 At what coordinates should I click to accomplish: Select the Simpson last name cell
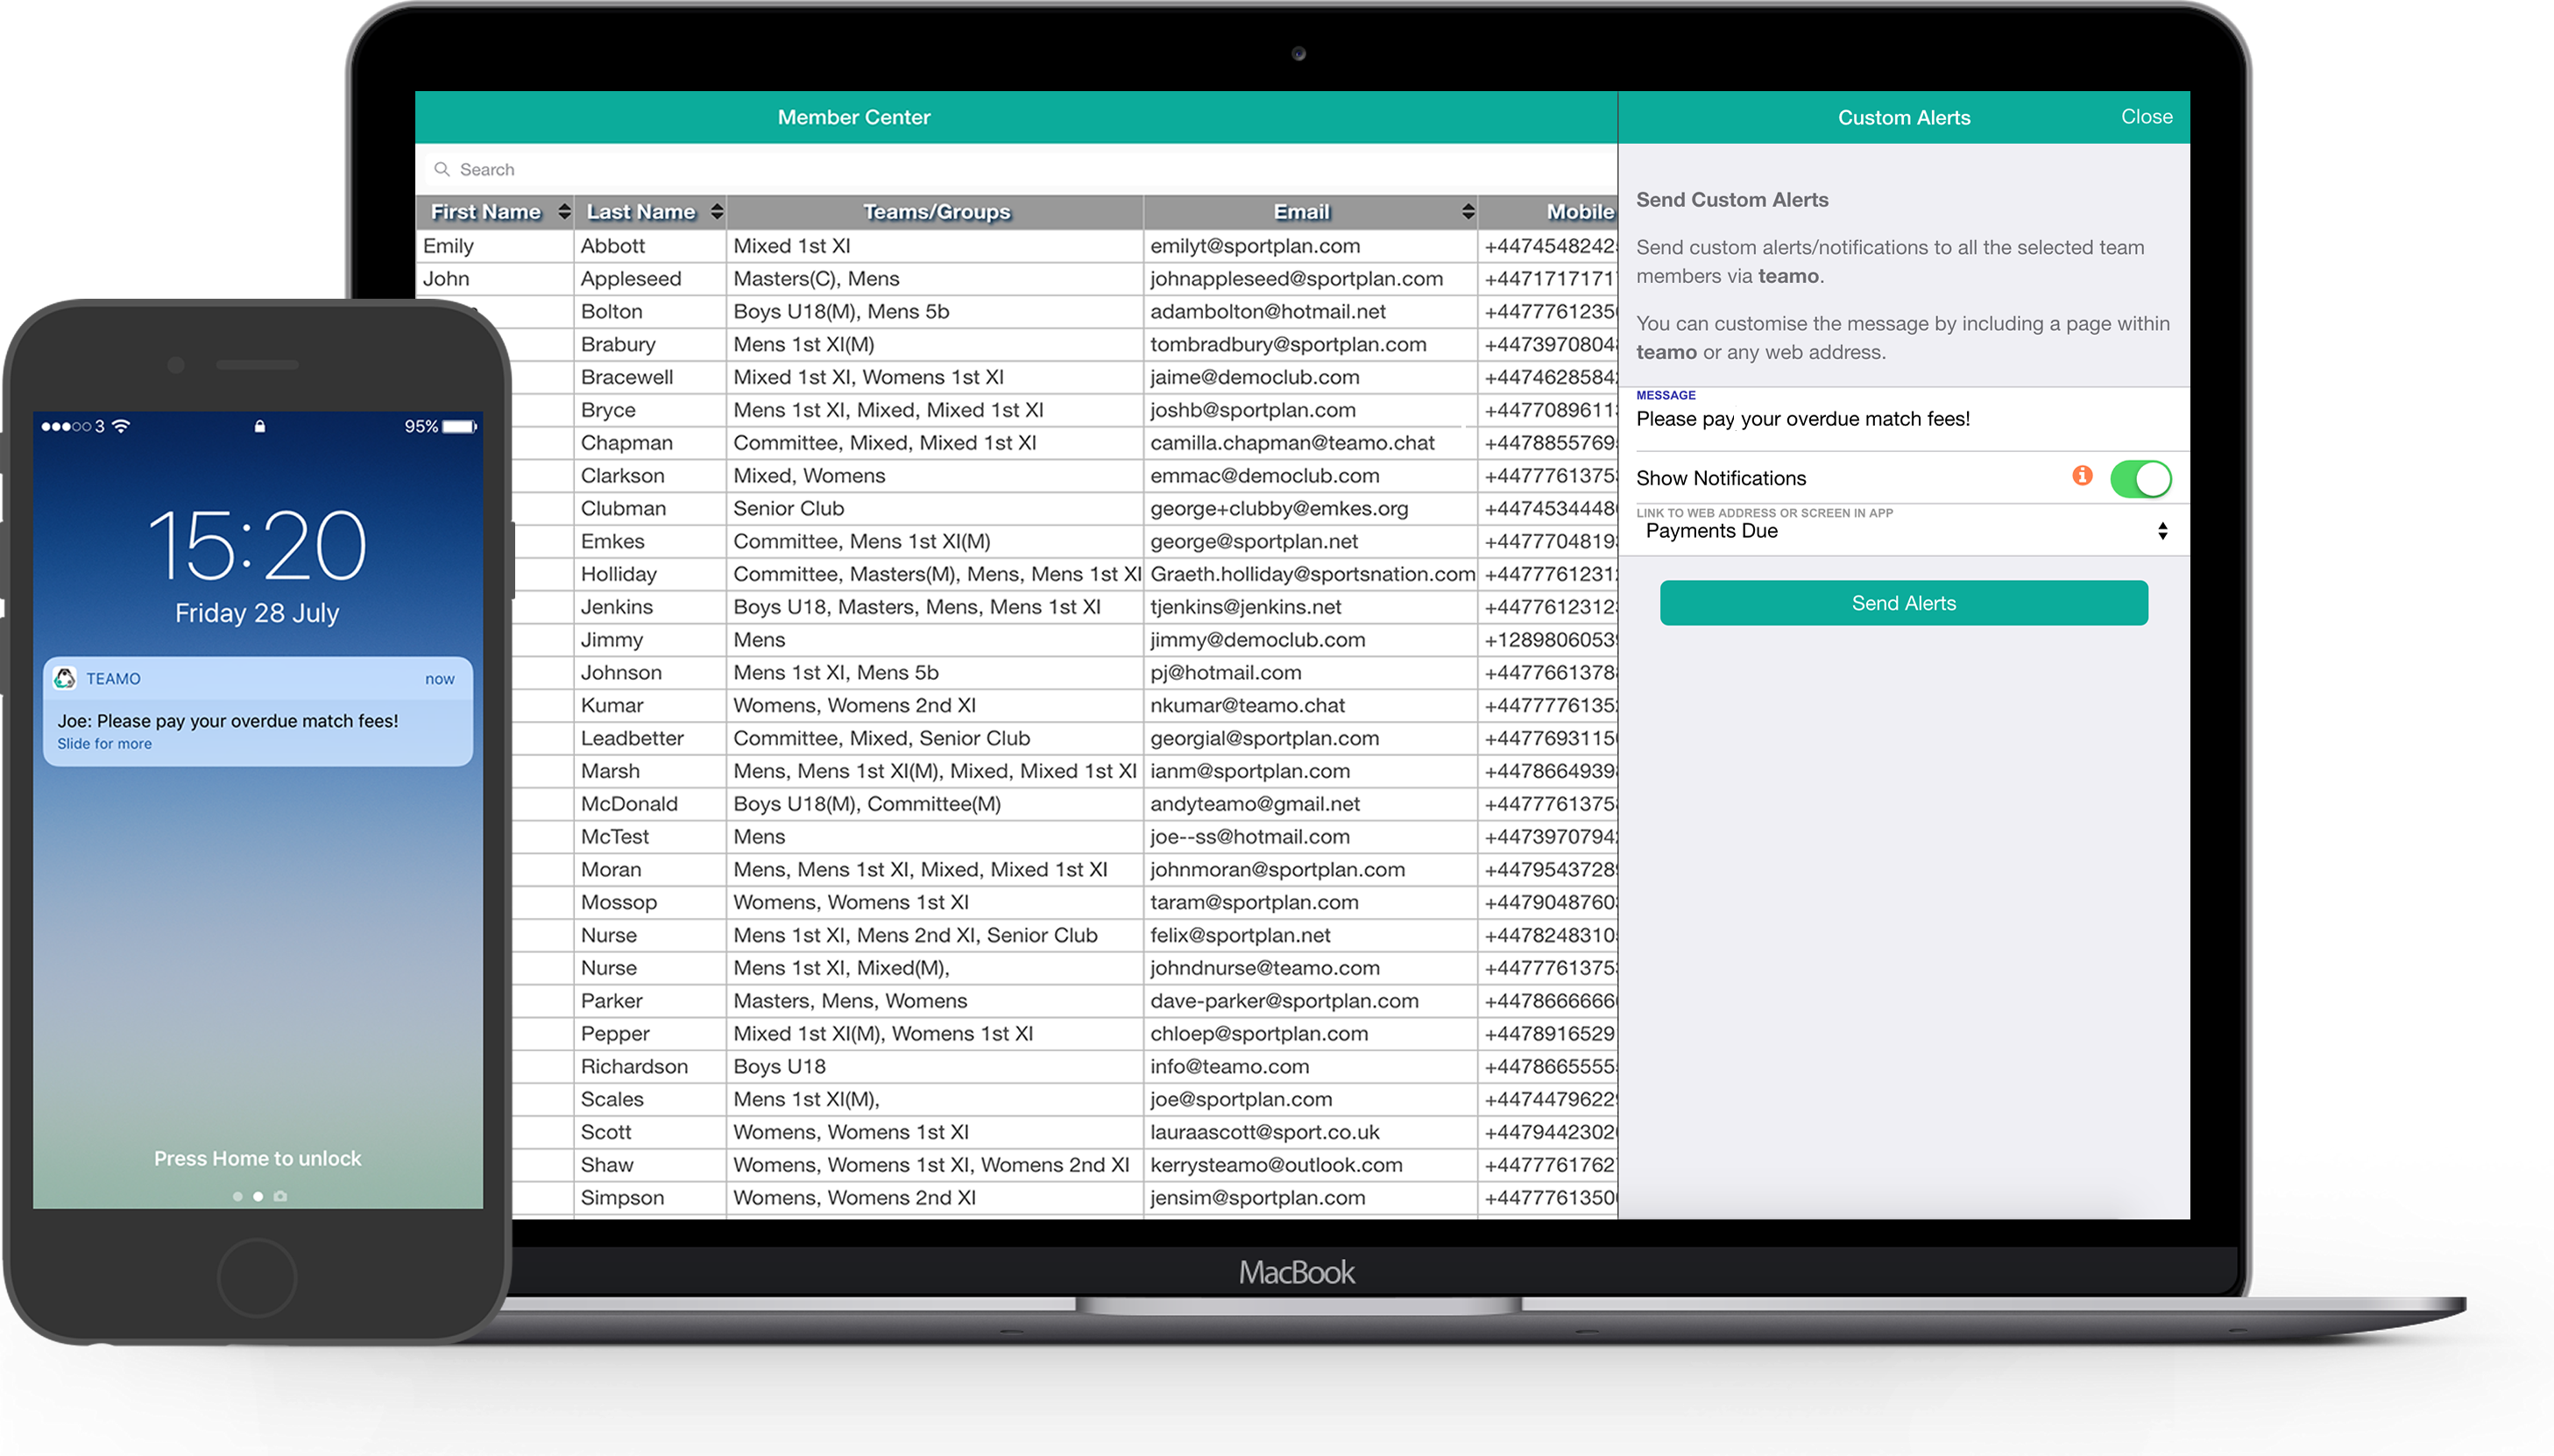[650, 1198]
